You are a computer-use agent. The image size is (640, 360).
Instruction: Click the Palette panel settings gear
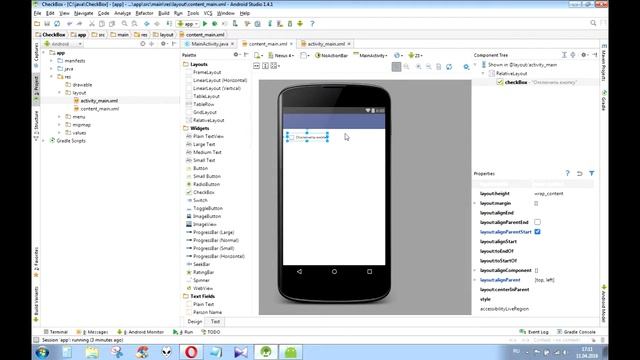point(236,55)
